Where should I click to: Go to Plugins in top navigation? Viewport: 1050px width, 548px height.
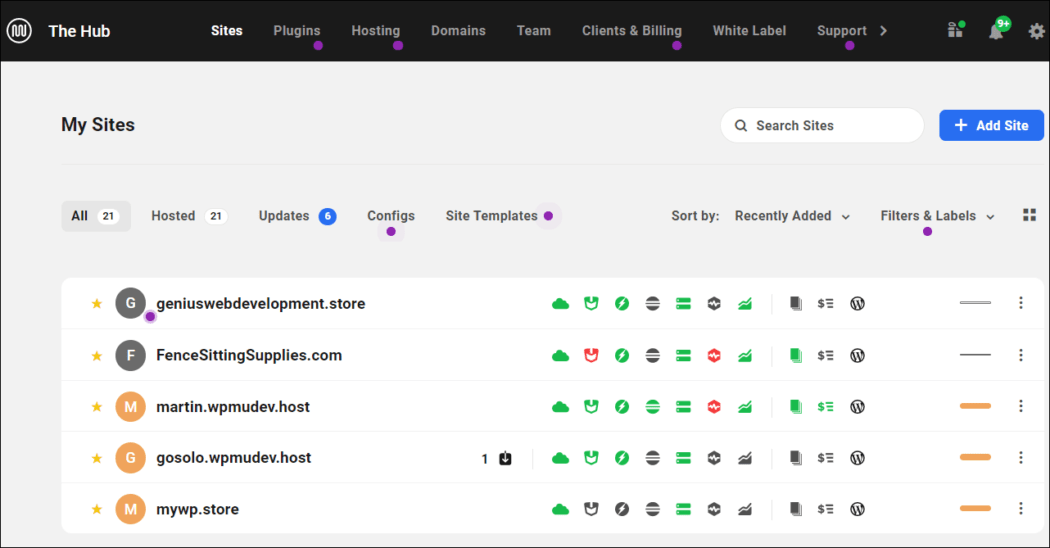tap(297, 31)
